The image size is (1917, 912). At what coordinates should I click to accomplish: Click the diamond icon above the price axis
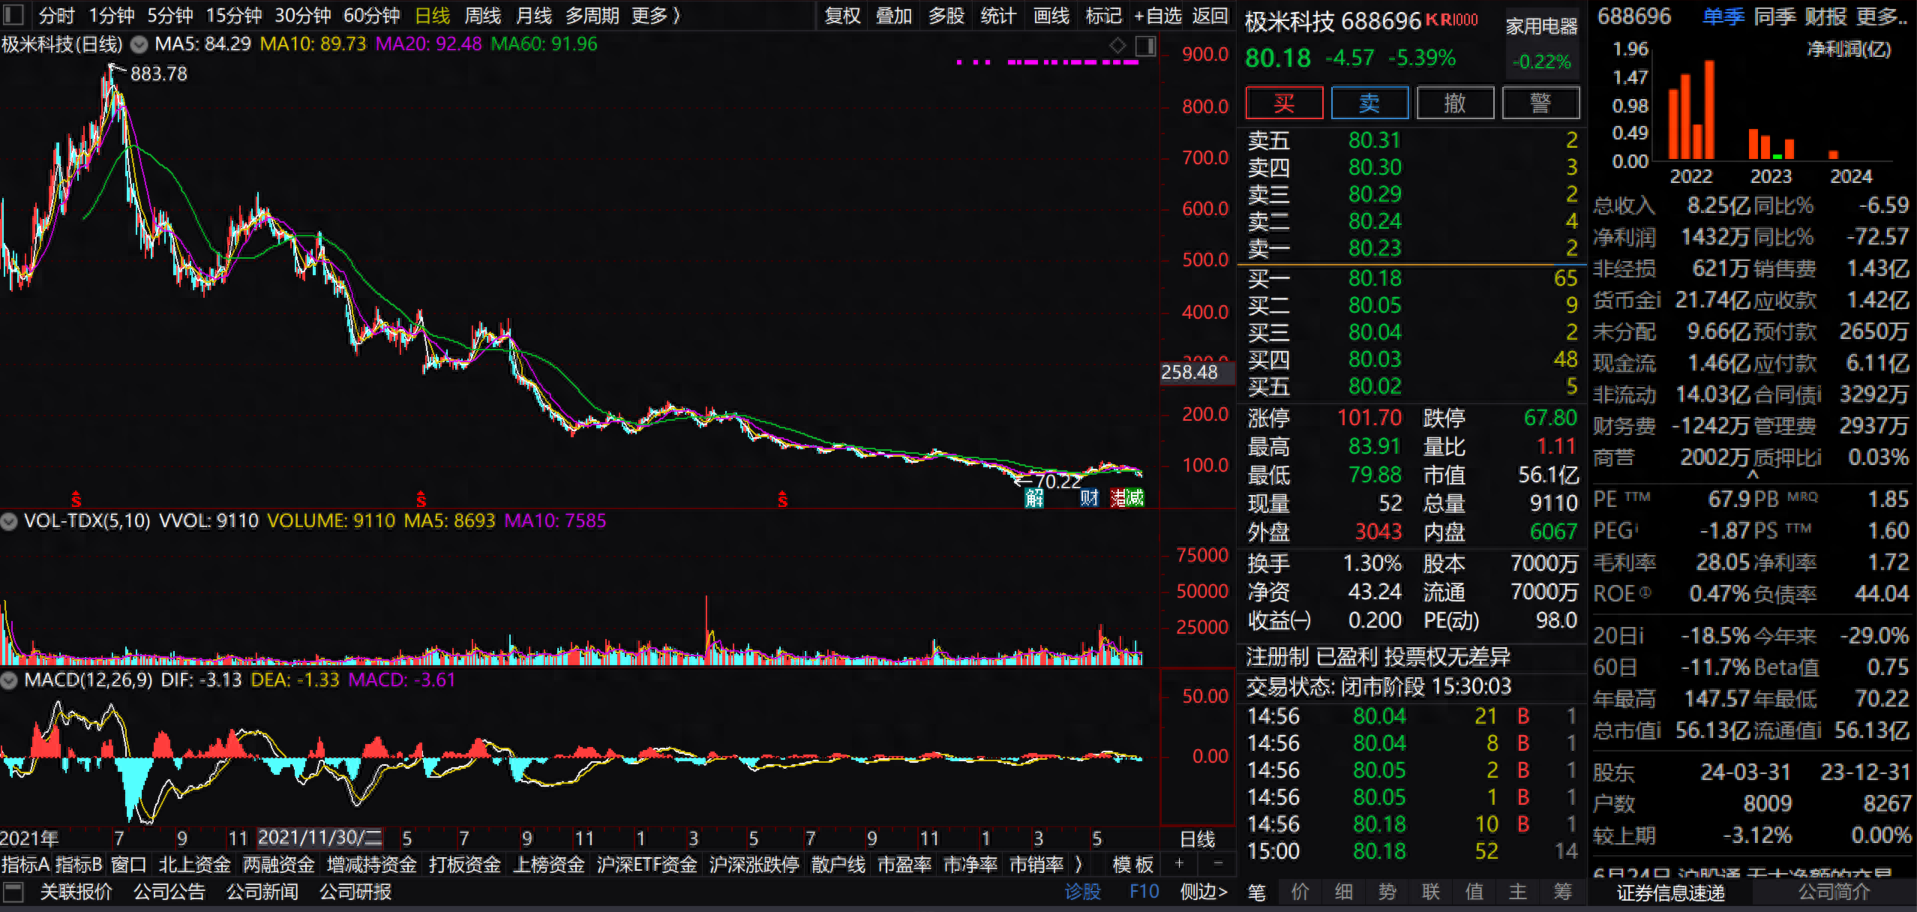tap(1118, 45)
